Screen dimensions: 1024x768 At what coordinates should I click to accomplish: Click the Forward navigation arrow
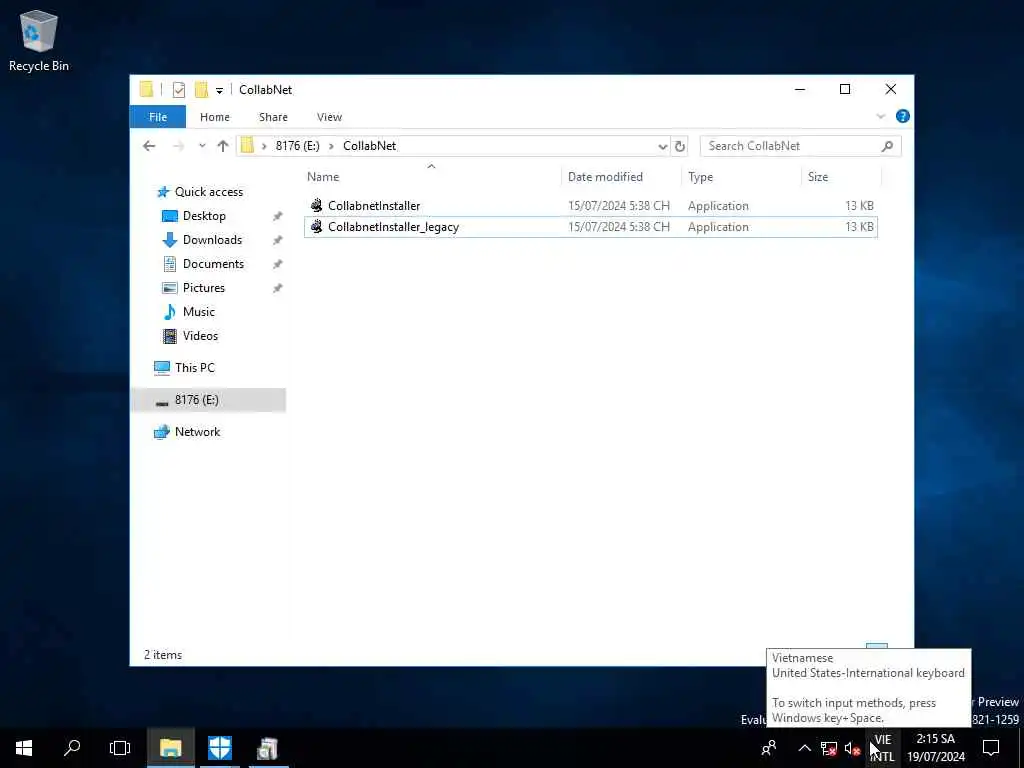[x=178, y=146]
